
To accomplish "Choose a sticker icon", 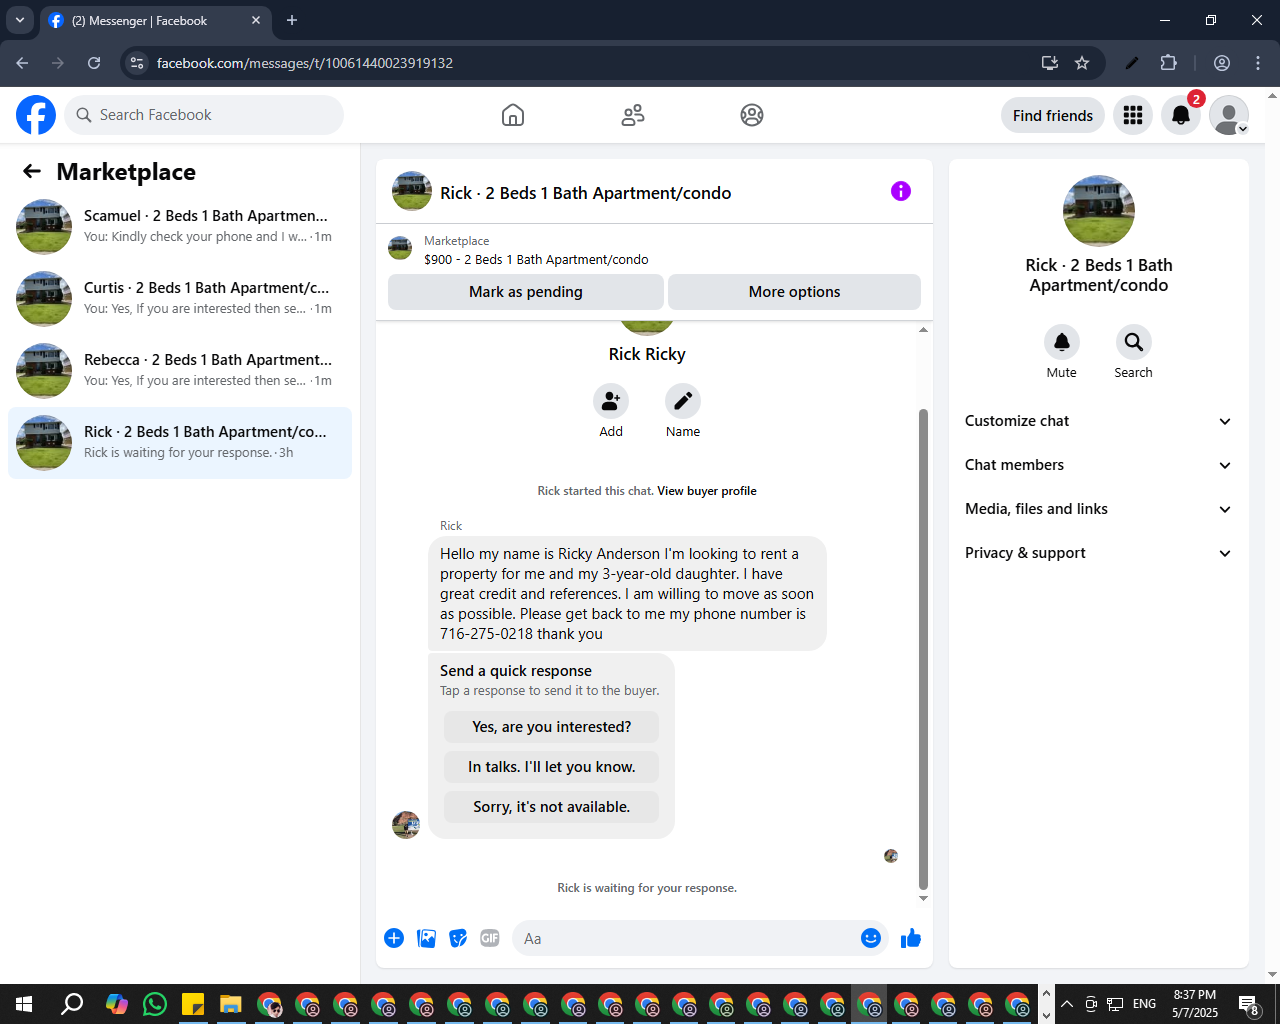I will click(x=458, y=938).
